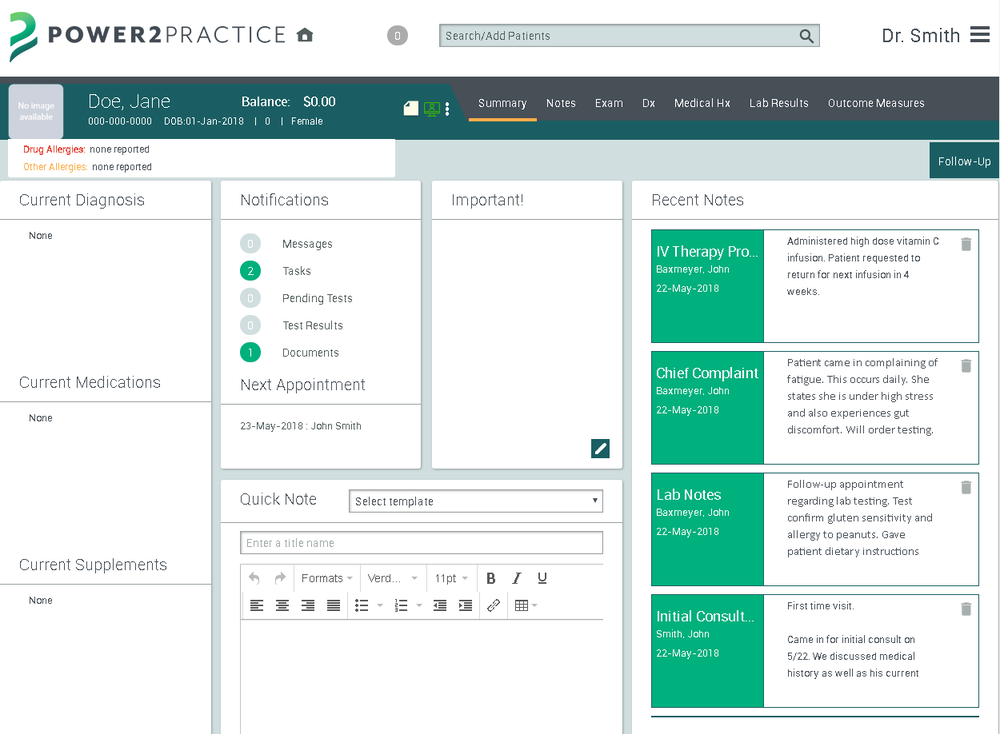1000x734 pixels.
Task: Open the 11pt font size dropdown
Action: pos(450,578)
